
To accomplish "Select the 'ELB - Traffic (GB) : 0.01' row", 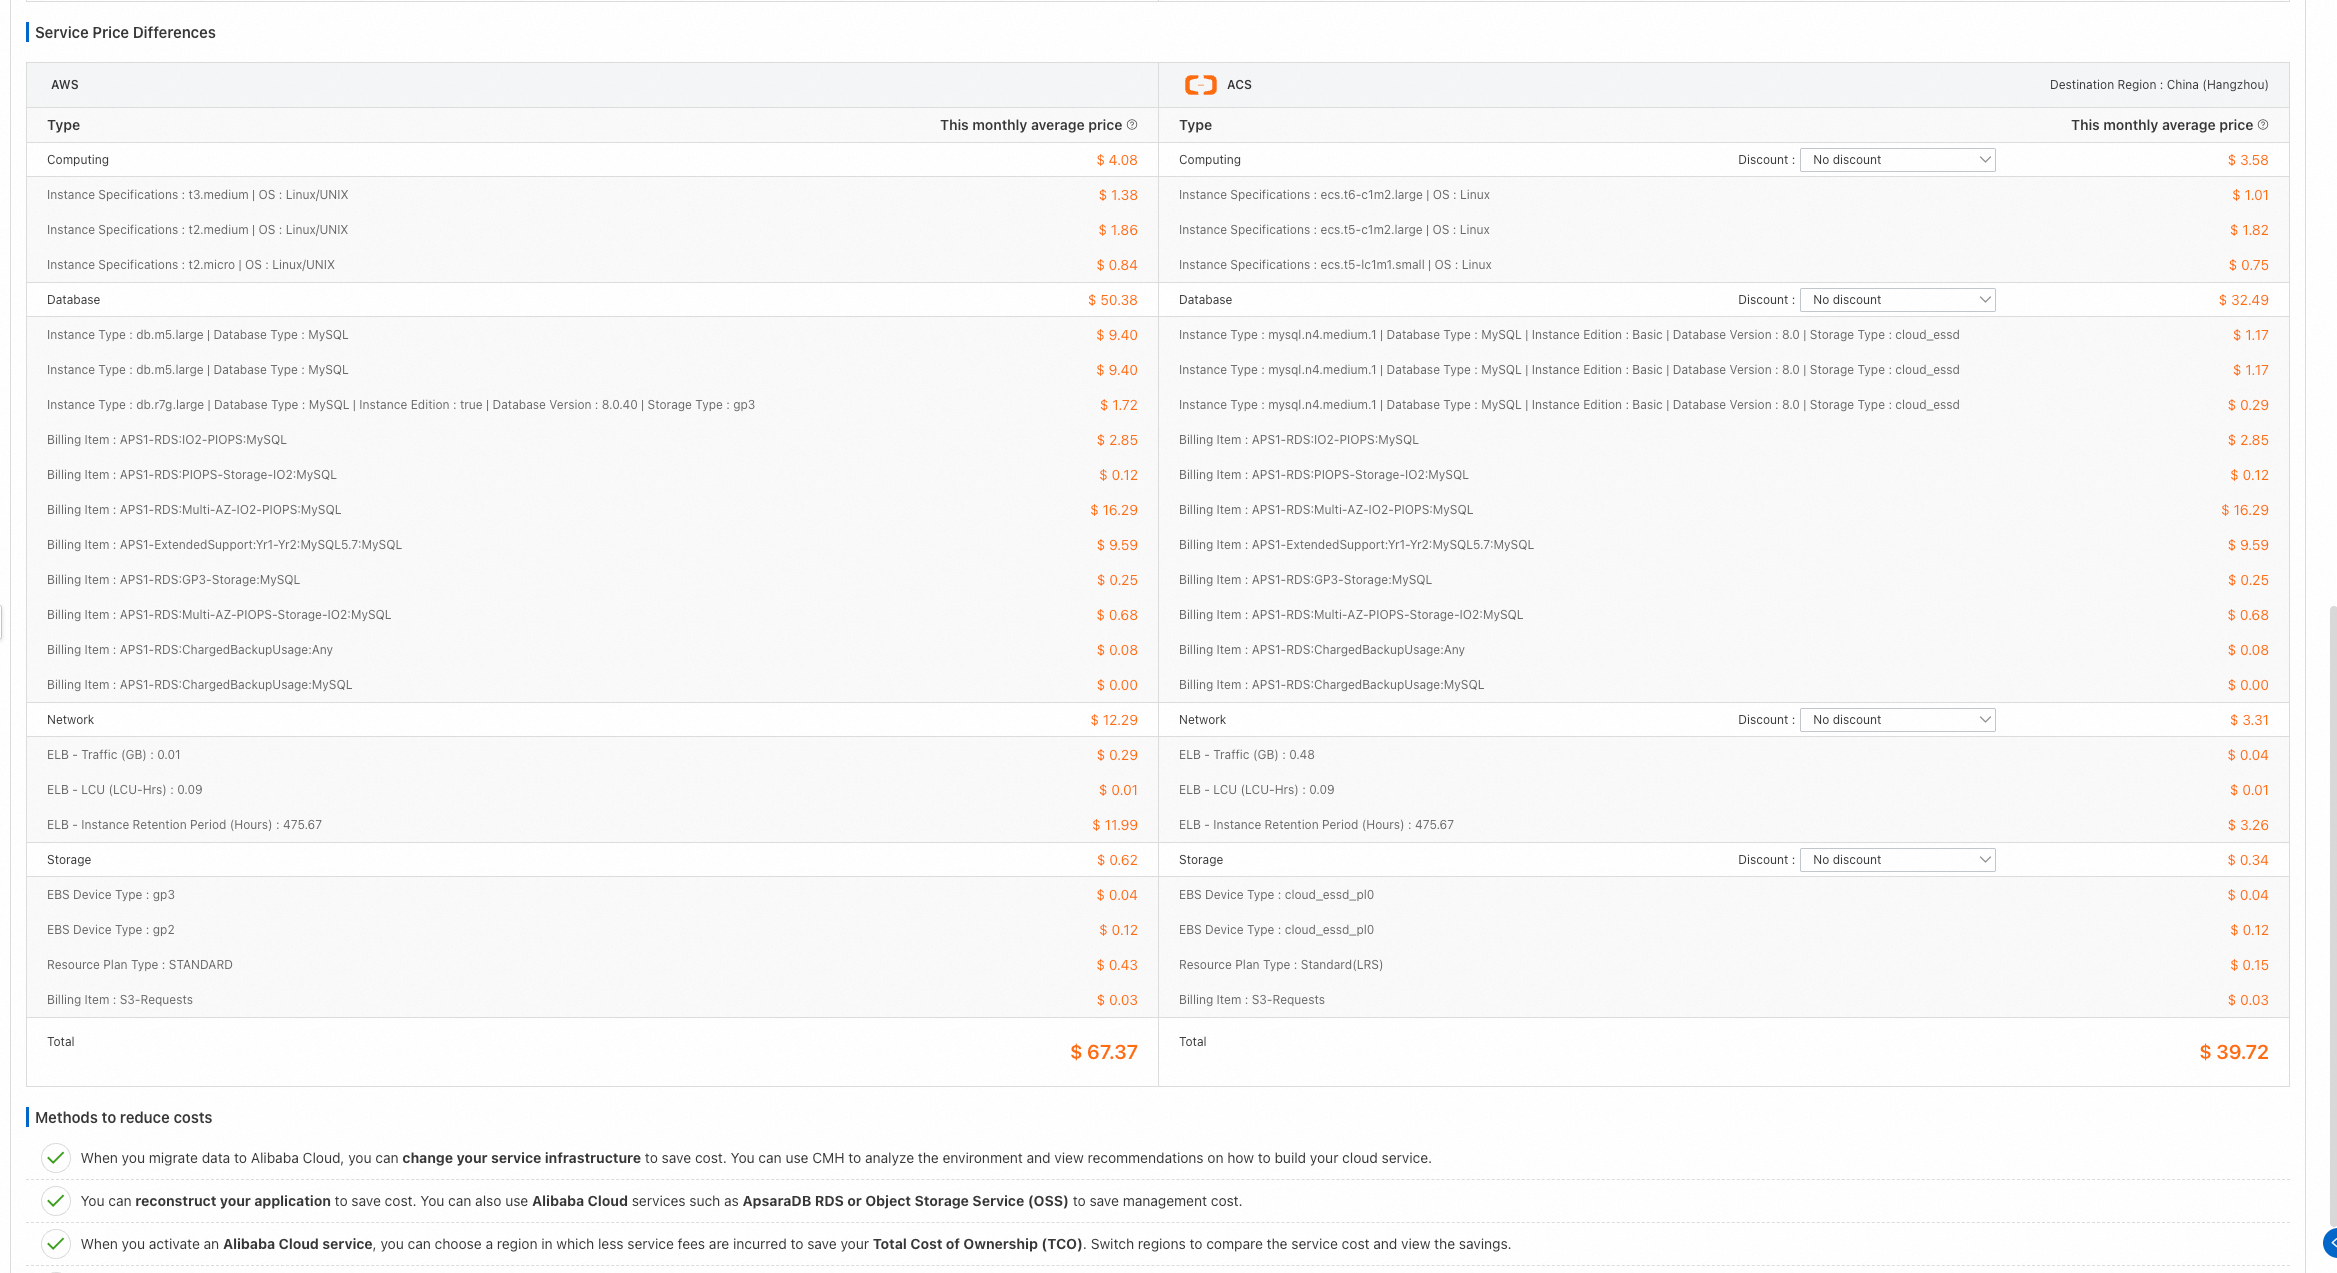I will (592, 755).
